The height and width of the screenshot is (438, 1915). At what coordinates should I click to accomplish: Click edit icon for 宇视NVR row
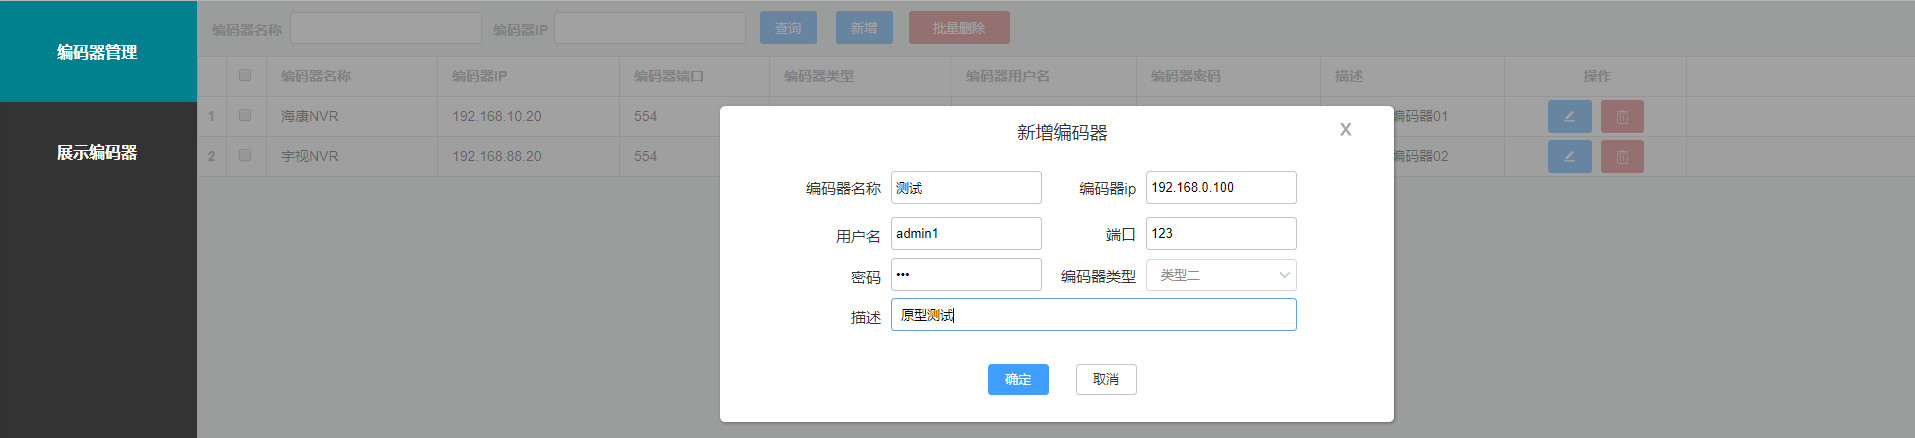[1569, 157]
